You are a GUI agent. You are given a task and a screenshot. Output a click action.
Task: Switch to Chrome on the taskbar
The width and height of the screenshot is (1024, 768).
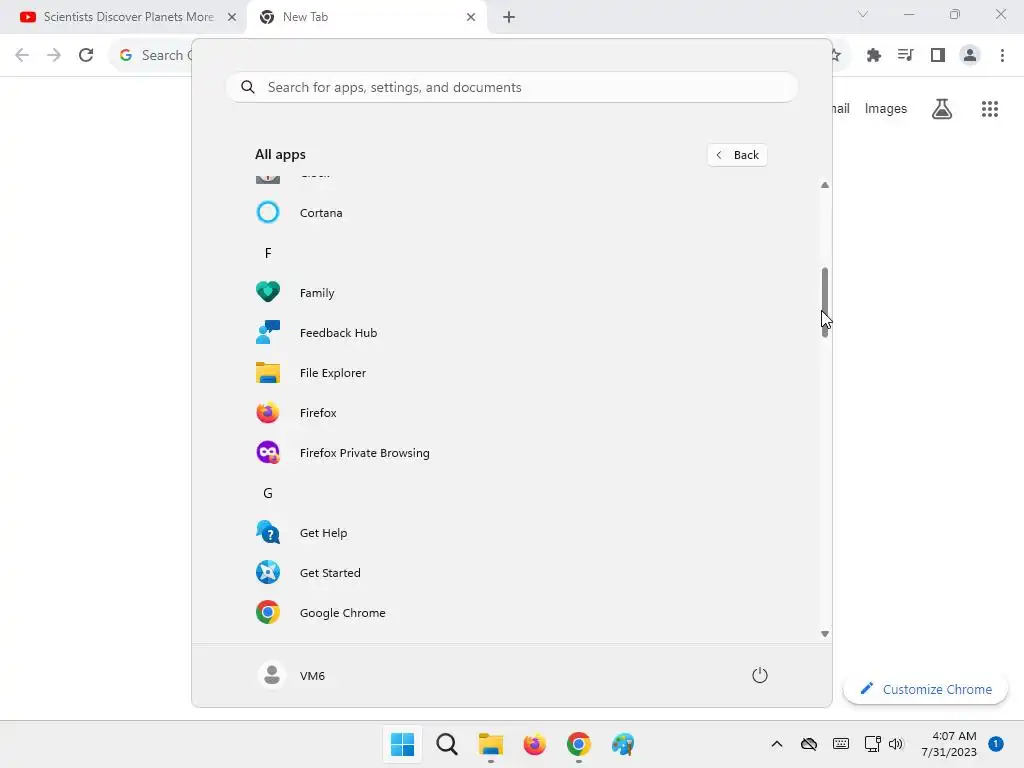(x=579, y=744)
